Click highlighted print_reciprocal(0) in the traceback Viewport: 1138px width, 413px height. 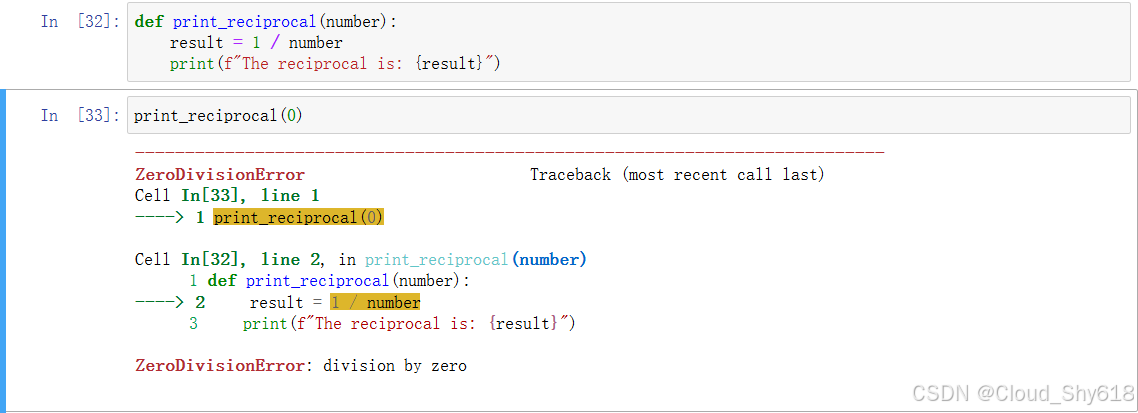298,217
